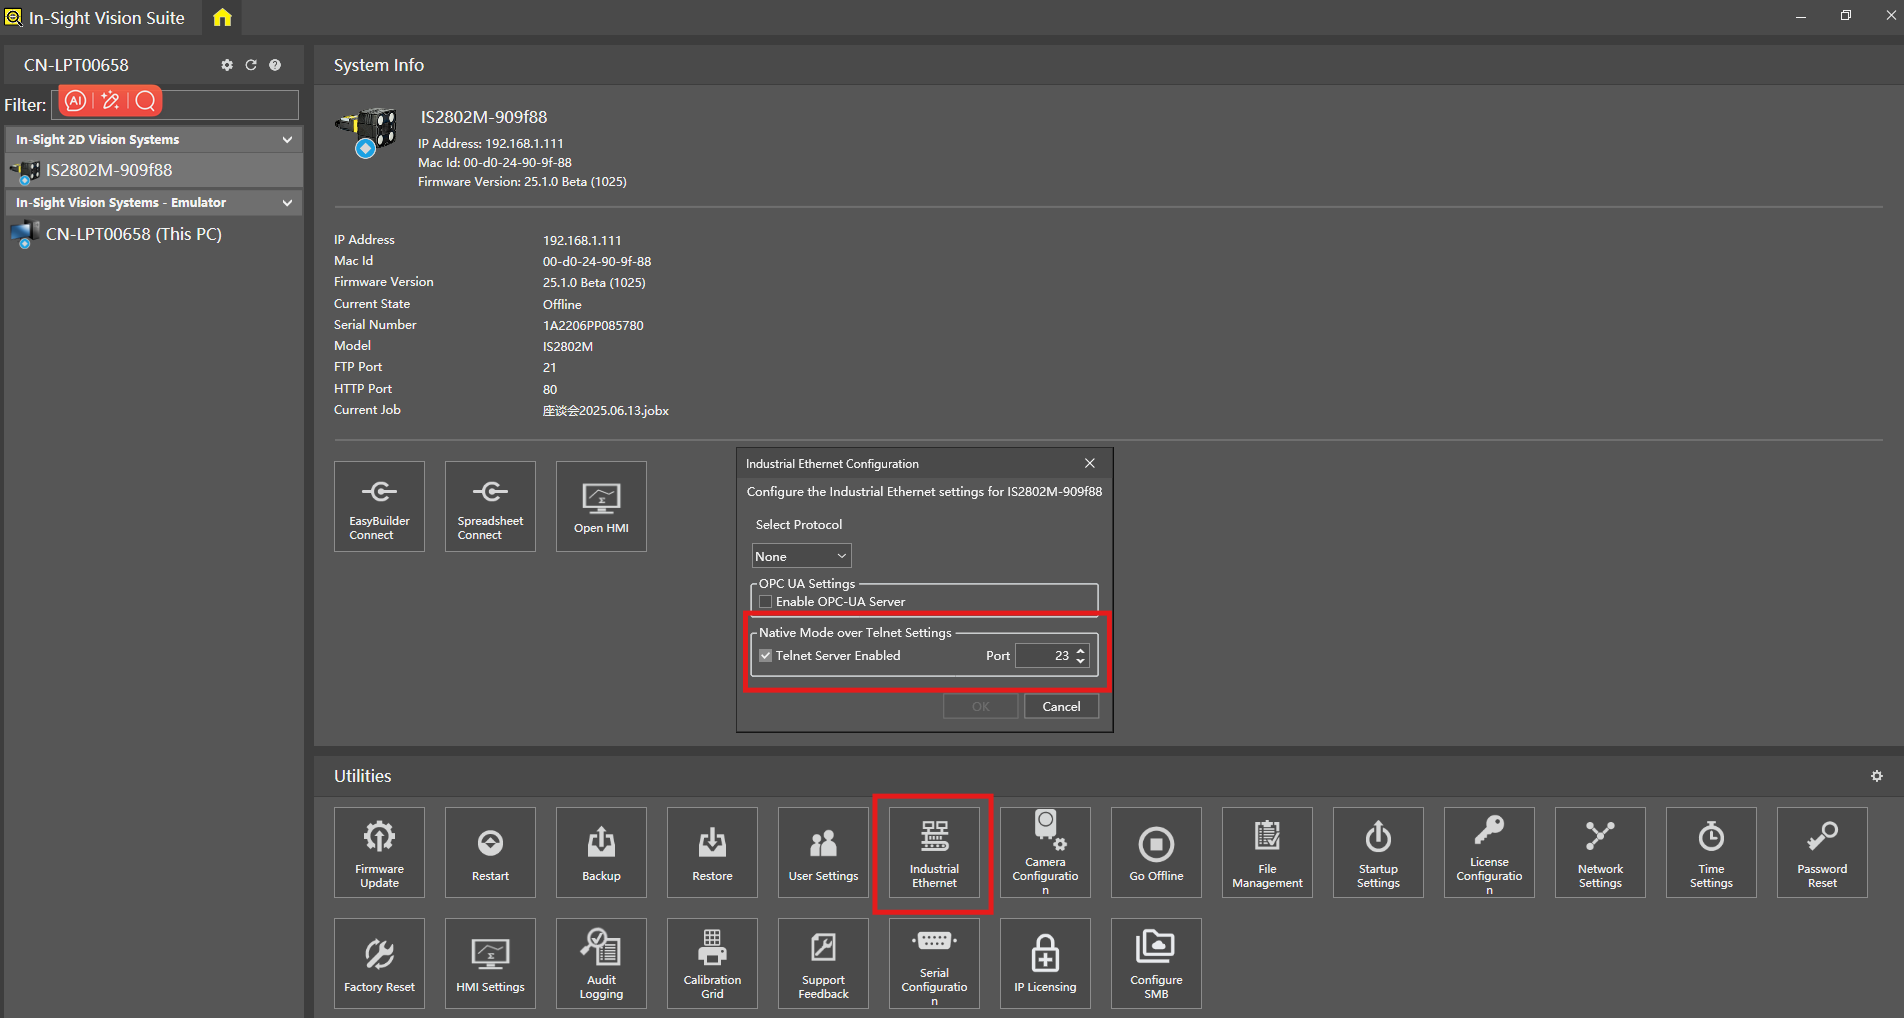The image size is (1904, 1018).
Task: Open File Management utility
Action: tap(1267, 852)
